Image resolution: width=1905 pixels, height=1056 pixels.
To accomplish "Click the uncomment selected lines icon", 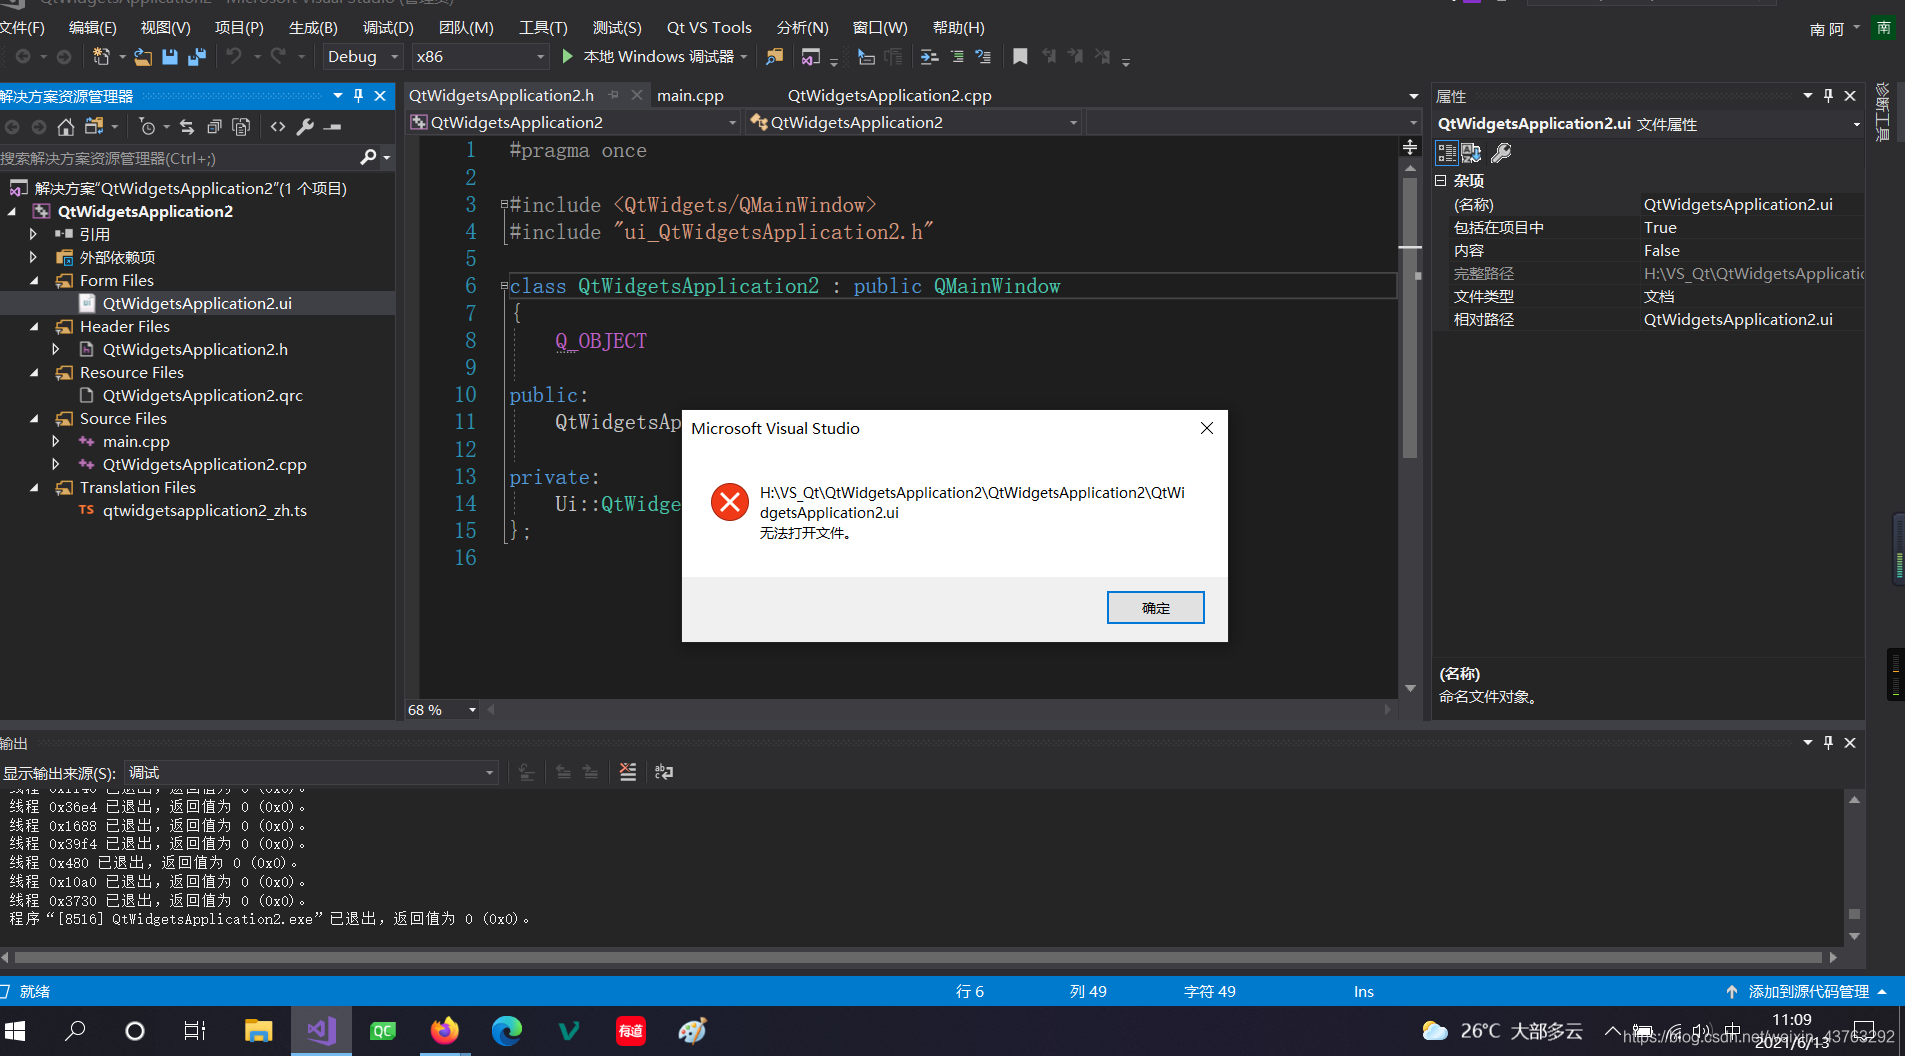I will [x=983, y=57].
